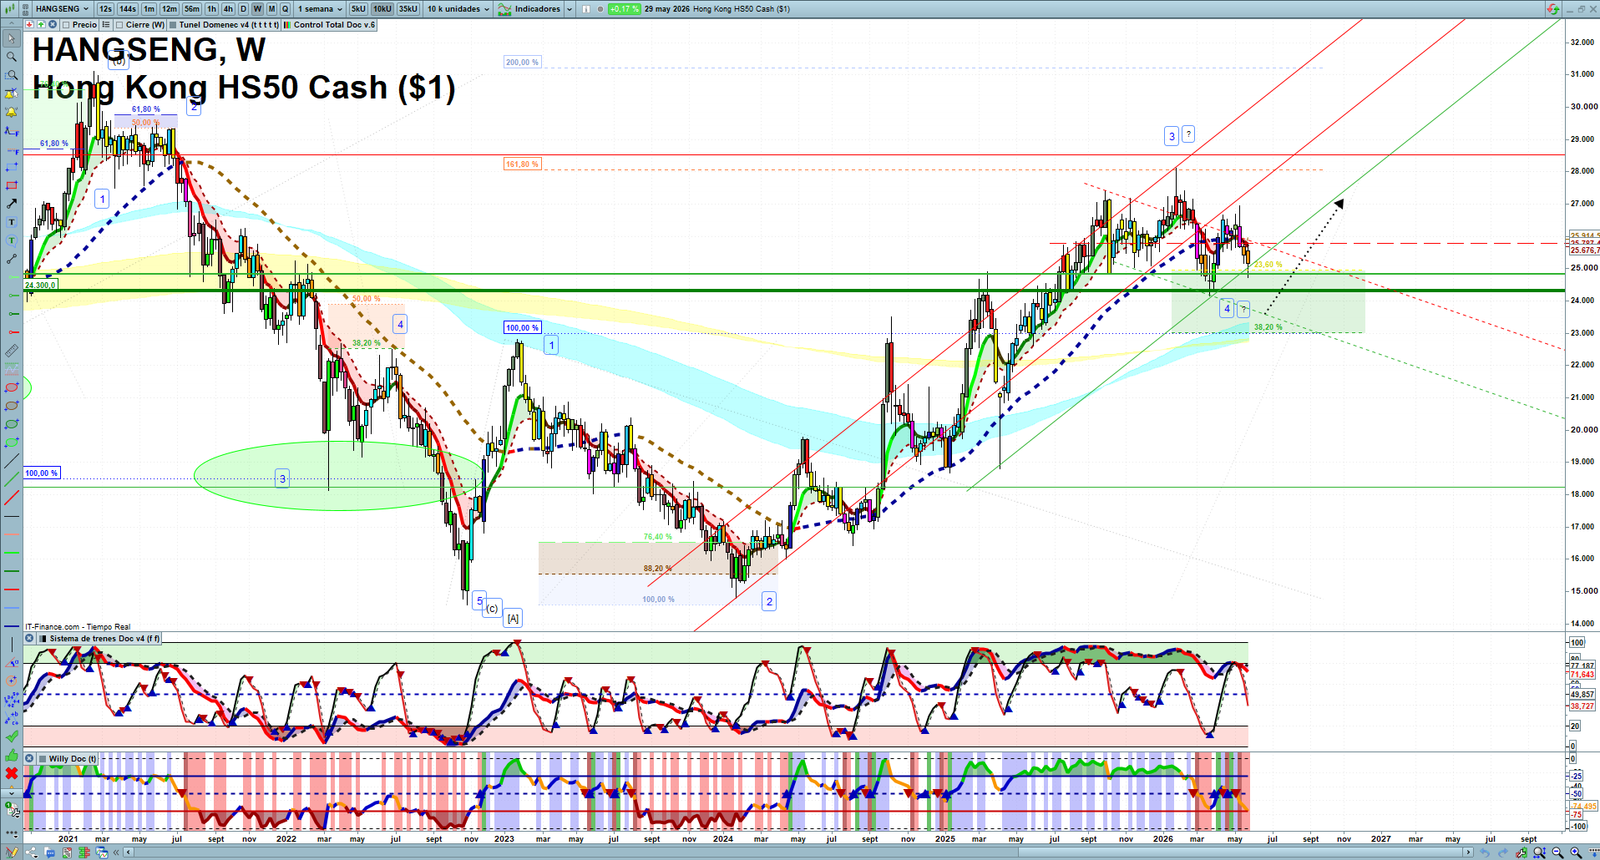Switch to the 144s timeframe
This screenshot has height=860, width=1600.
tap(128, 9)
